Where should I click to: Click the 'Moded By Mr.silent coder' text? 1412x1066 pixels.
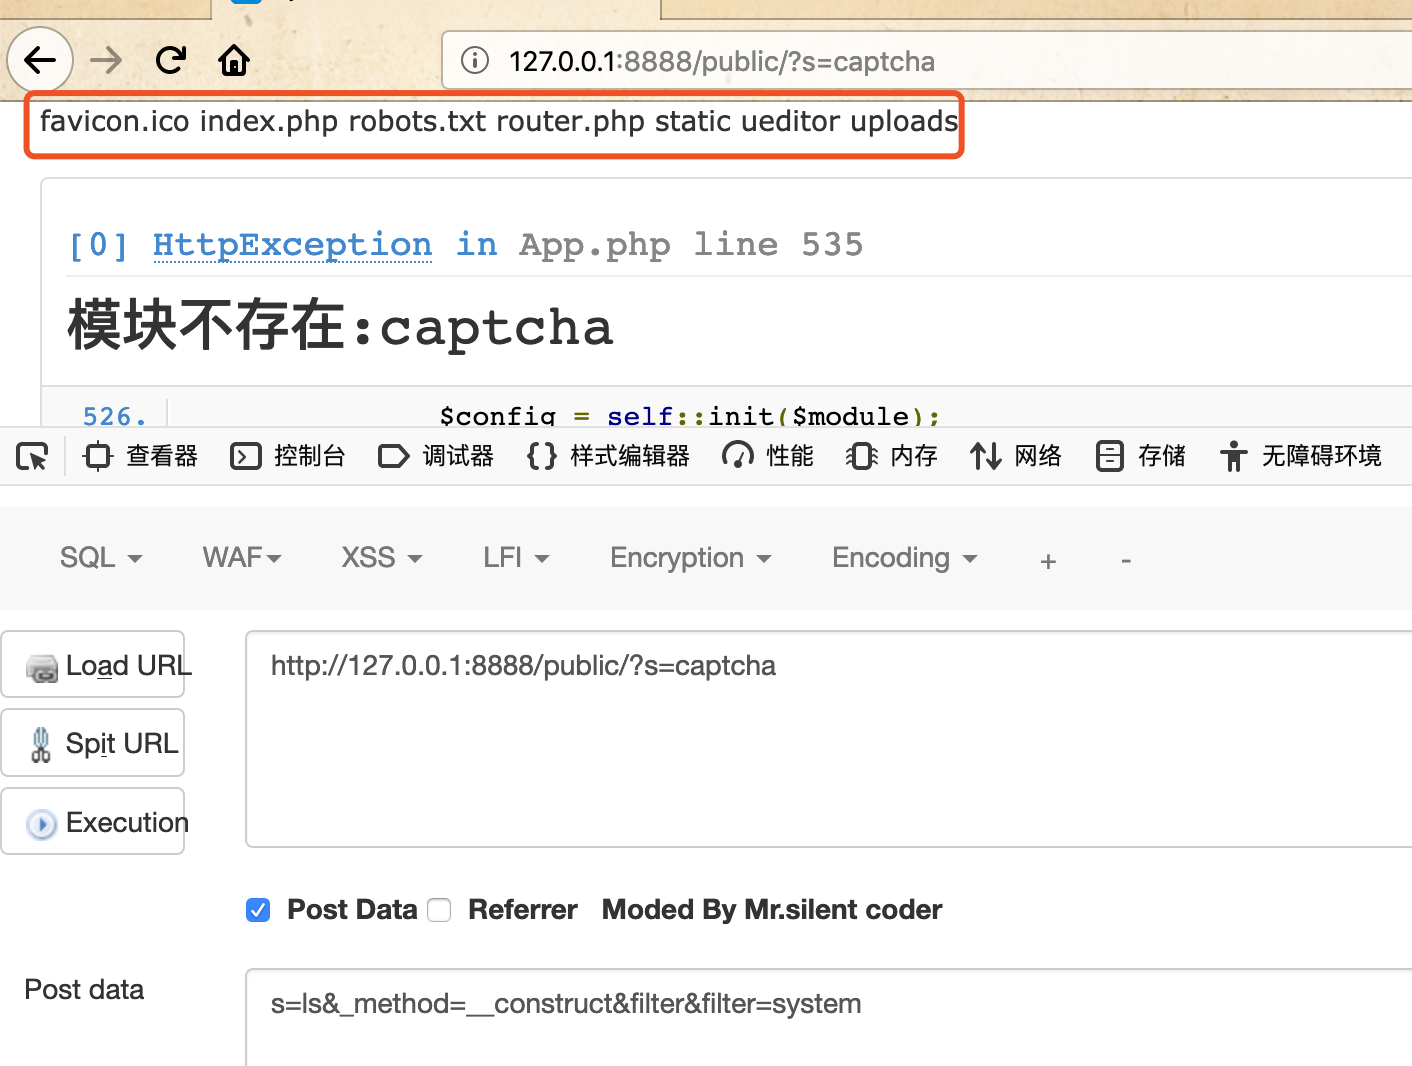[x=772, y=910]
